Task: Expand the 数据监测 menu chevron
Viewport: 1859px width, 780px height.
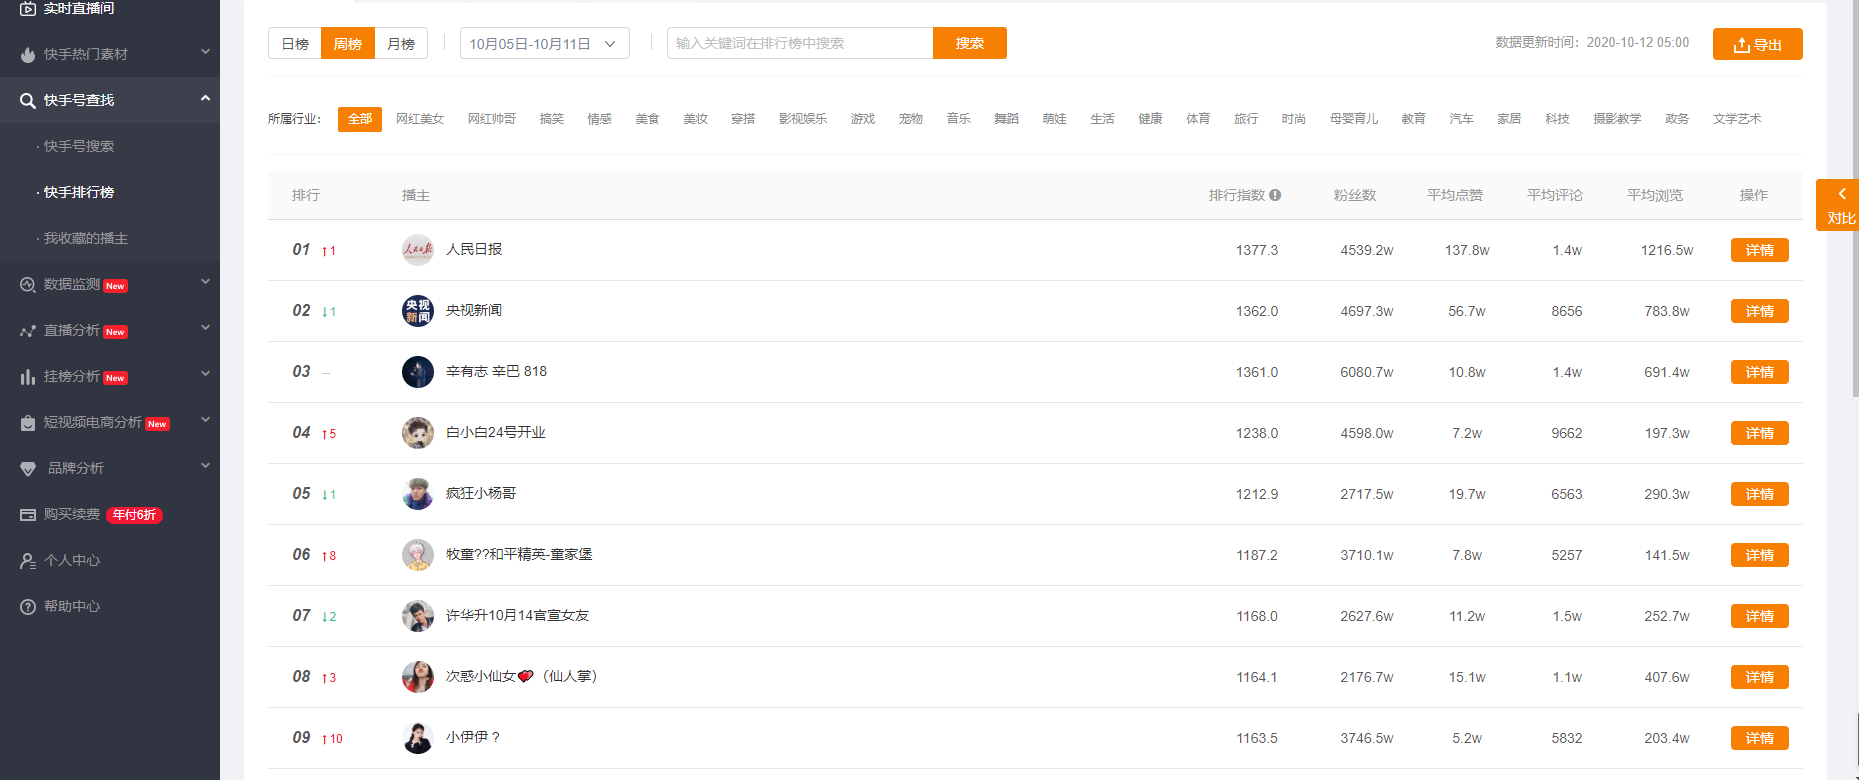Action: (205, 282)
